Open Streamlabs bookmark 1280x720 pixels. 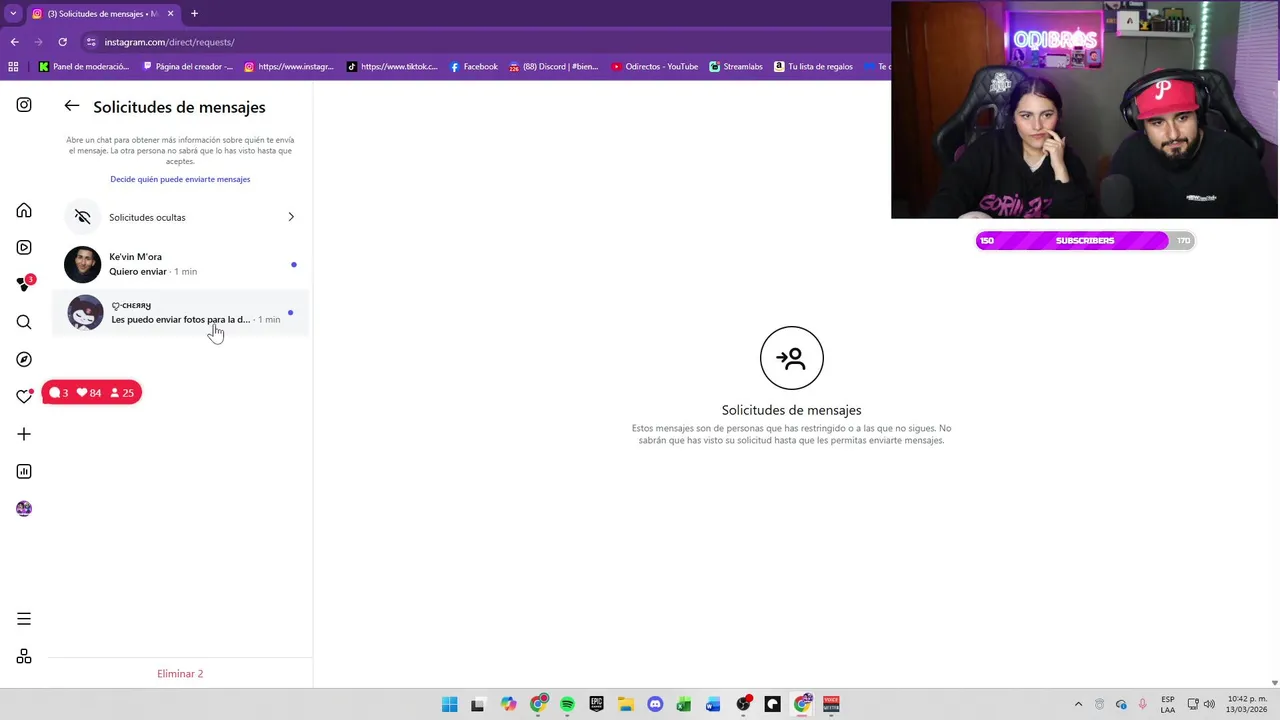(736, 67)
